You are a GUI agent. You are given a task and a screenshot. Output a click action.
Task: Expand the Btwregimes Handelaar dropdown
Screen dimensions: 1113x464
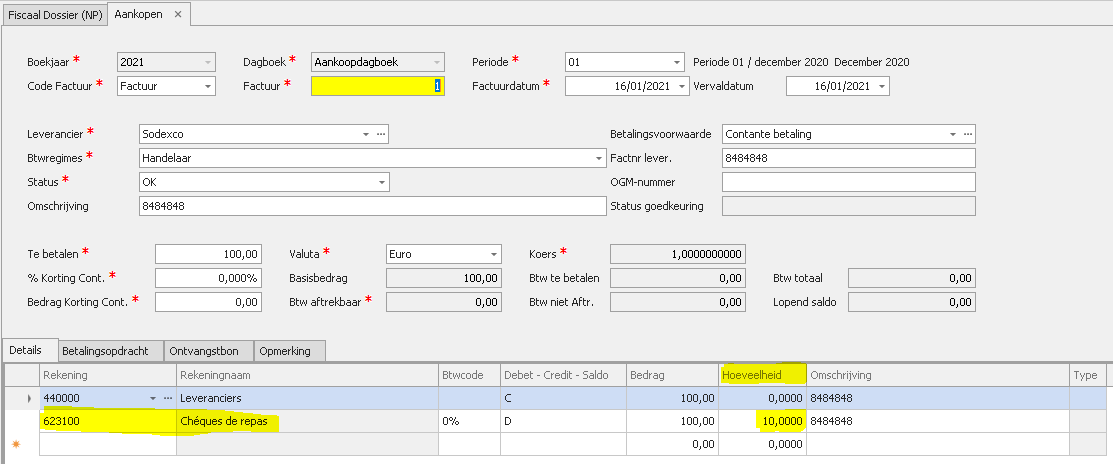tap(598, 158)
